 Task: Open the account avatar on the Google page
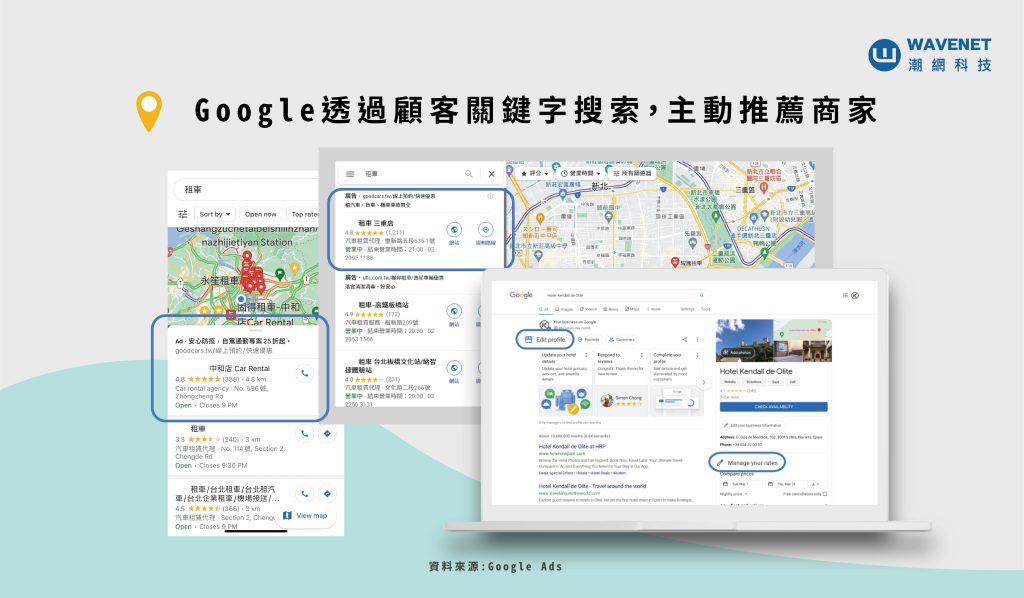tap(855, 295)
